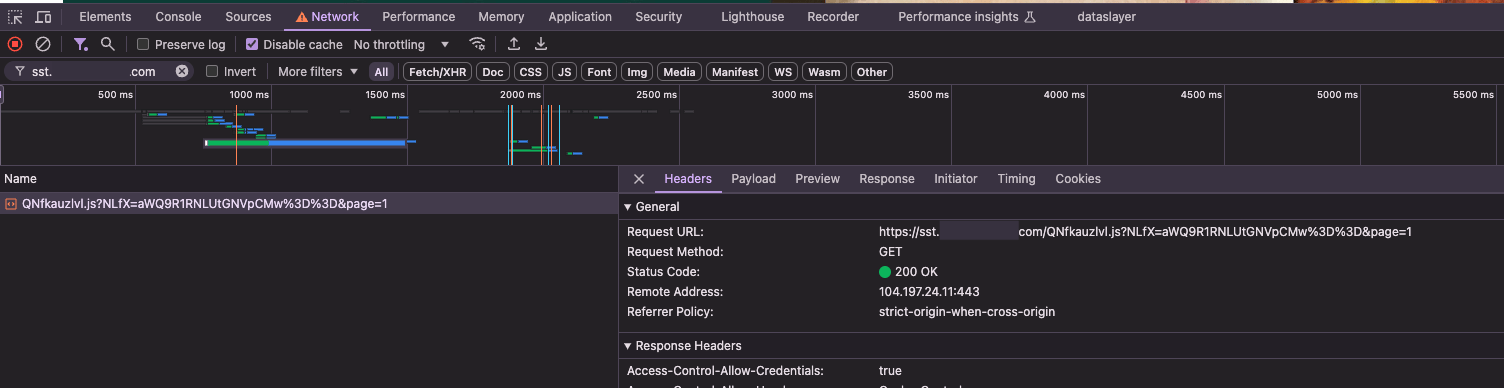Screen dimensions: 1504x388
Task: Filter requests by WS type
Action: (x=784, y=72)
